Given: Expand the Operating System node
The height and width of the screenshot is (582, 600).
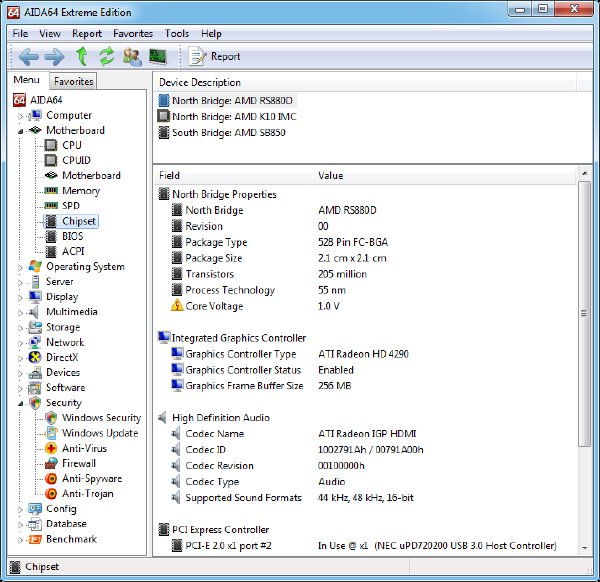Looking at the screenshot, I should 21,267.
